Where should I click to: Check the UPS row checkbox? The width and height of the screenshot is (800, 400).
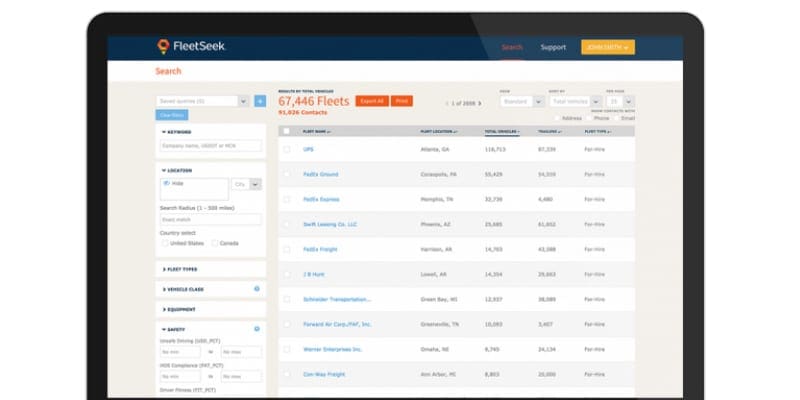[286, 149]
